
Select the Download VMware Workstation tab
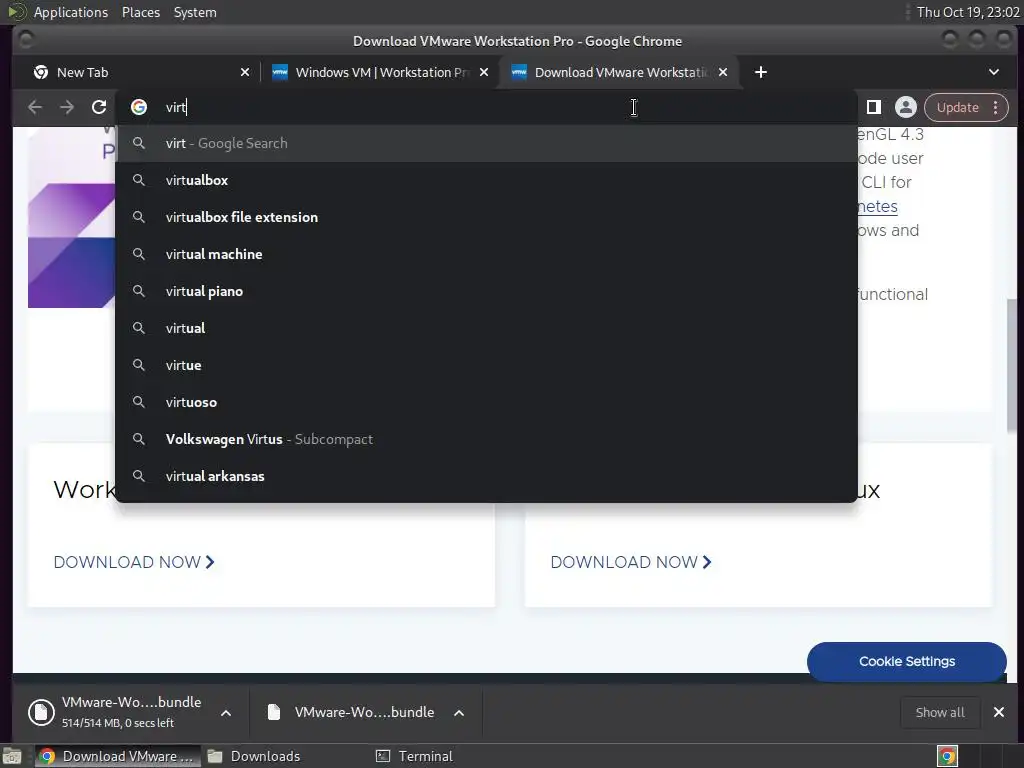tap(618, 72)
